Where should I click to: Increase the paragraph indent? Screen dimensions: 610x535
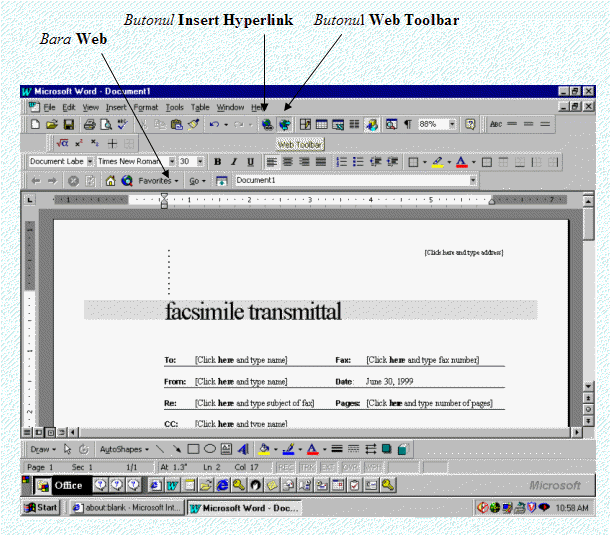coord(392,162)
